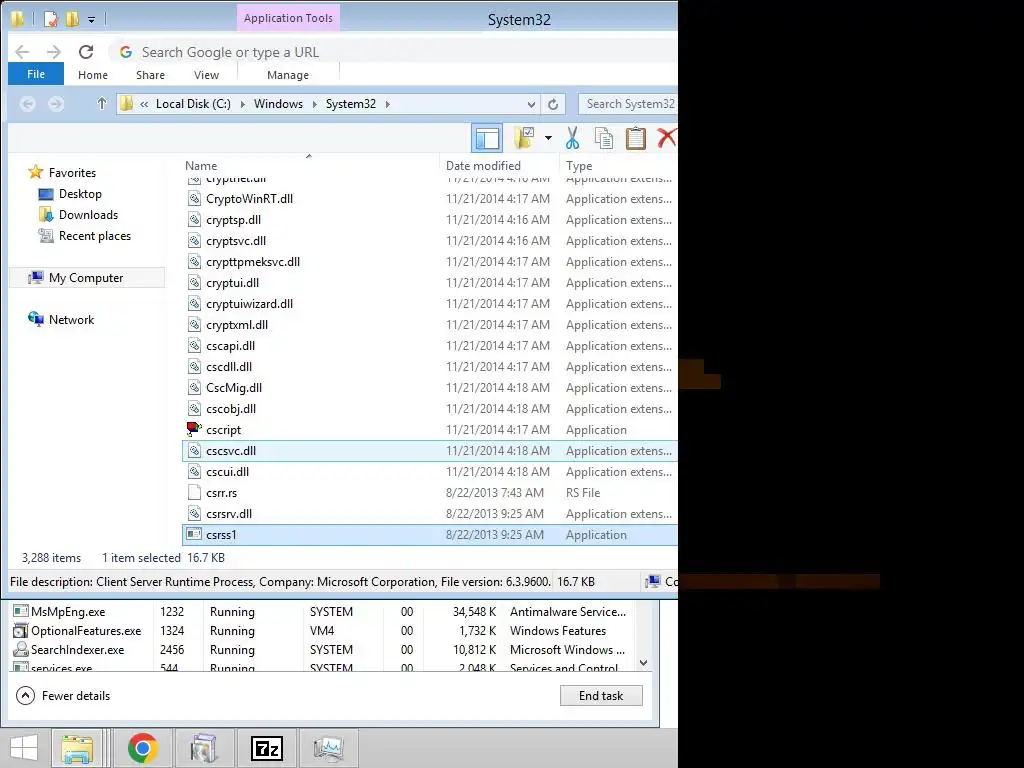Viewport: 1024px width, 768px height.
Task: Click the Task Manager scroll-down arrow
Action: point(643,663)
